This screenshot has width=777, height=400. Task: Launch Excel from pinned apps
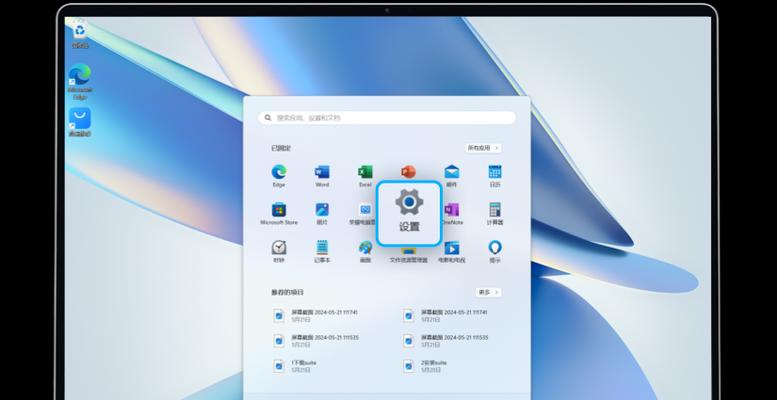365,176
